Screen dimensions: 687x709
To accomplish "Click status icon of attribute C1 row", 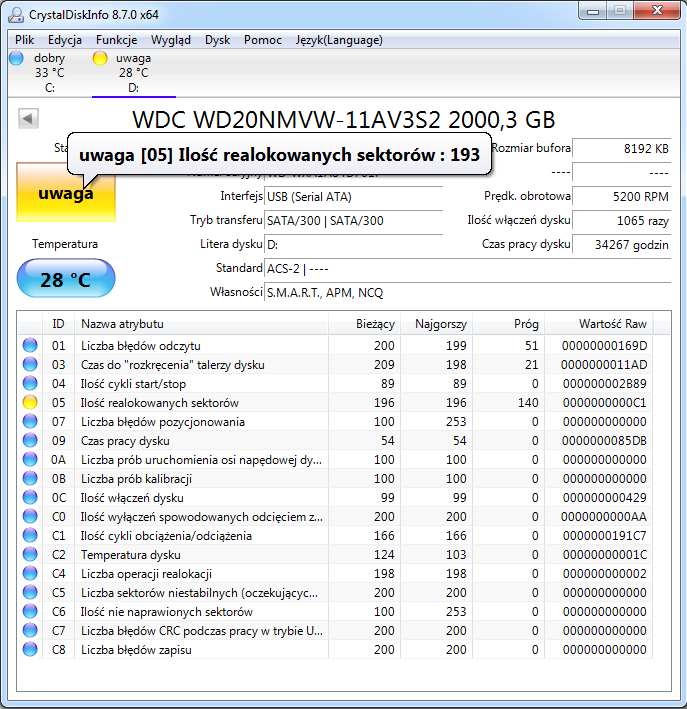I will 30,535.
